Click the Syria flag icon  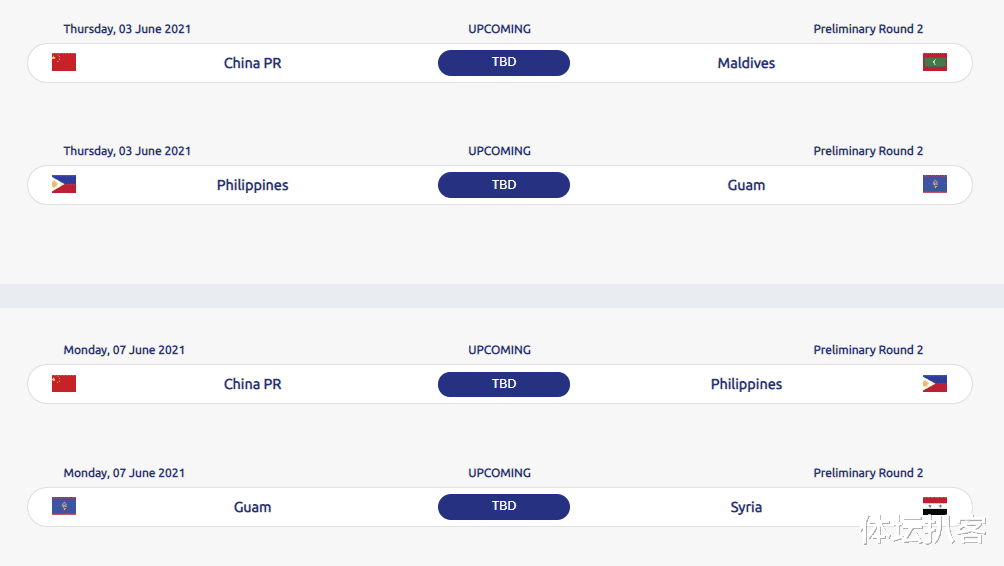click(934, 506)
